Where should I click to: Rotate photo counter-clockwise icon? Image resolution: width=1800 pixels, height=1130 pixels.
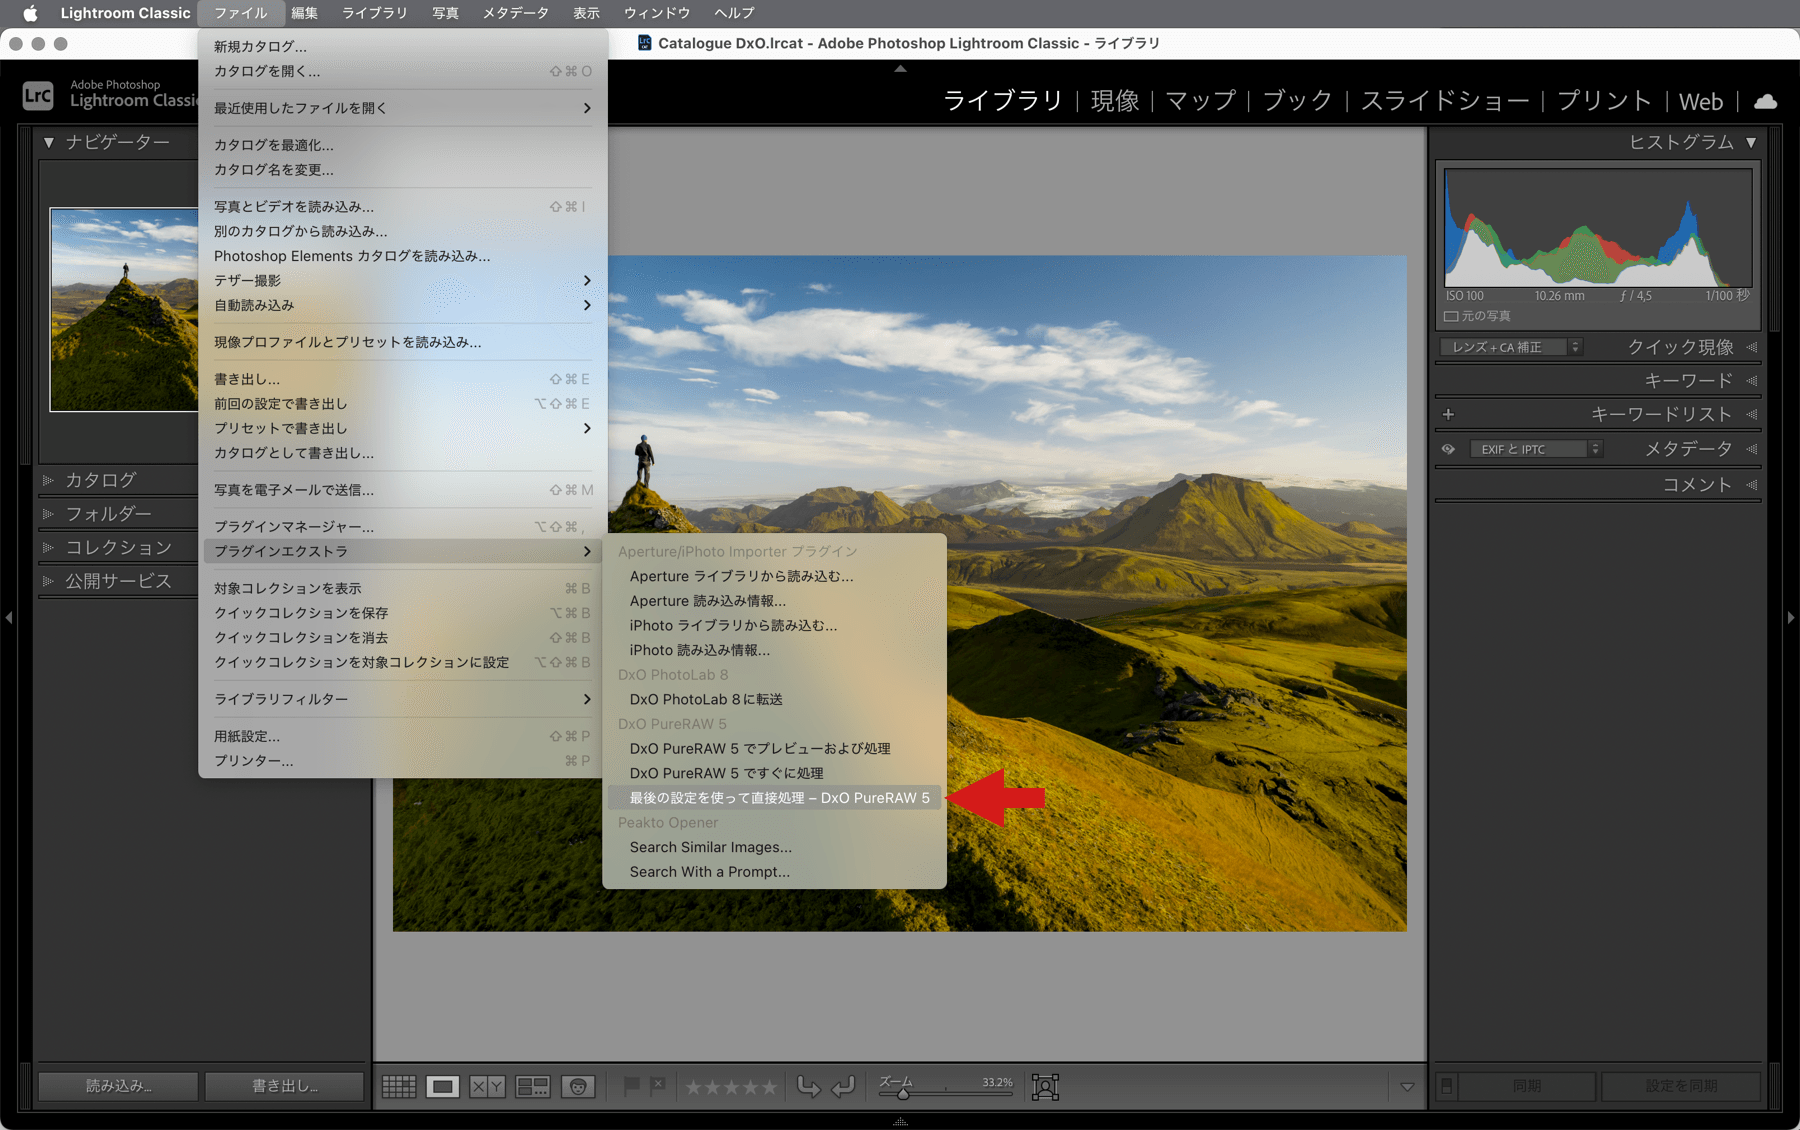click(x=808, y=1086)
